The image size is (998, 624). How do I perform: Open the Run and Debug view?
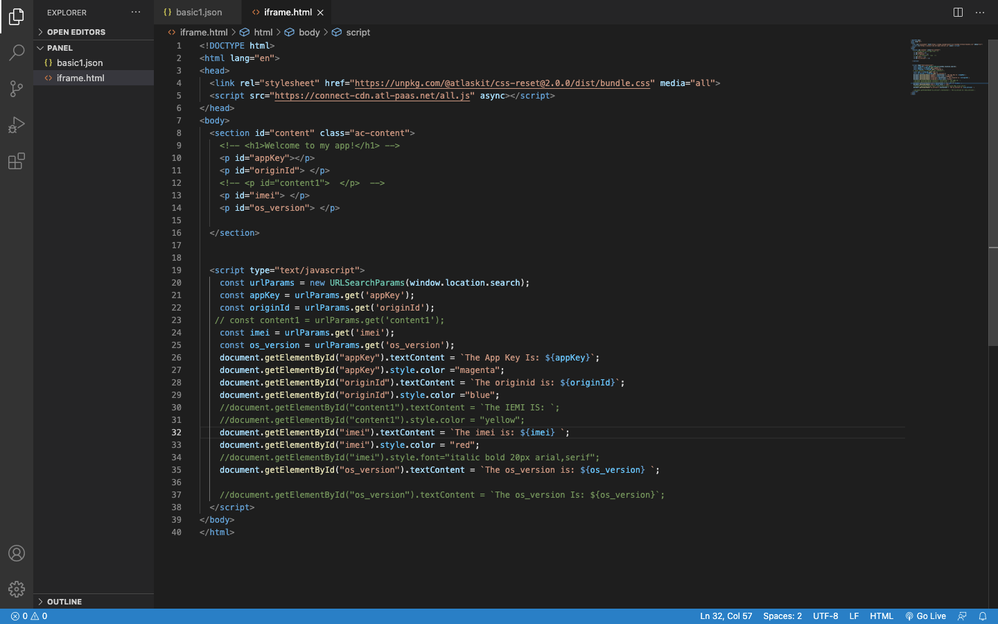click(x=15, y=124)
